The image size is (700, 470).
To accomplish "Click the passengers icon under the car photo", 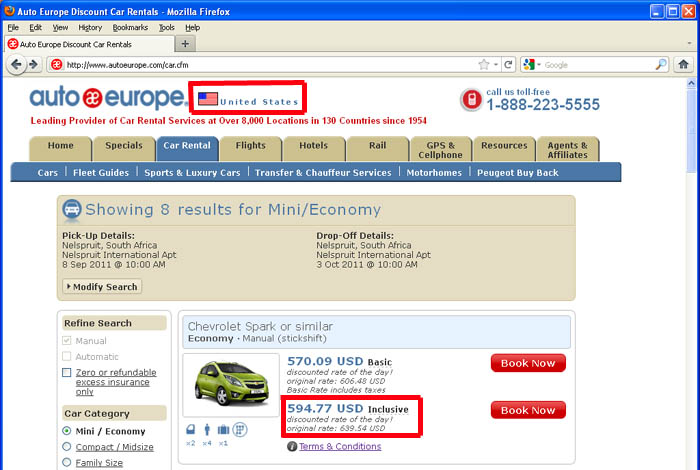I will coord(207,430).
